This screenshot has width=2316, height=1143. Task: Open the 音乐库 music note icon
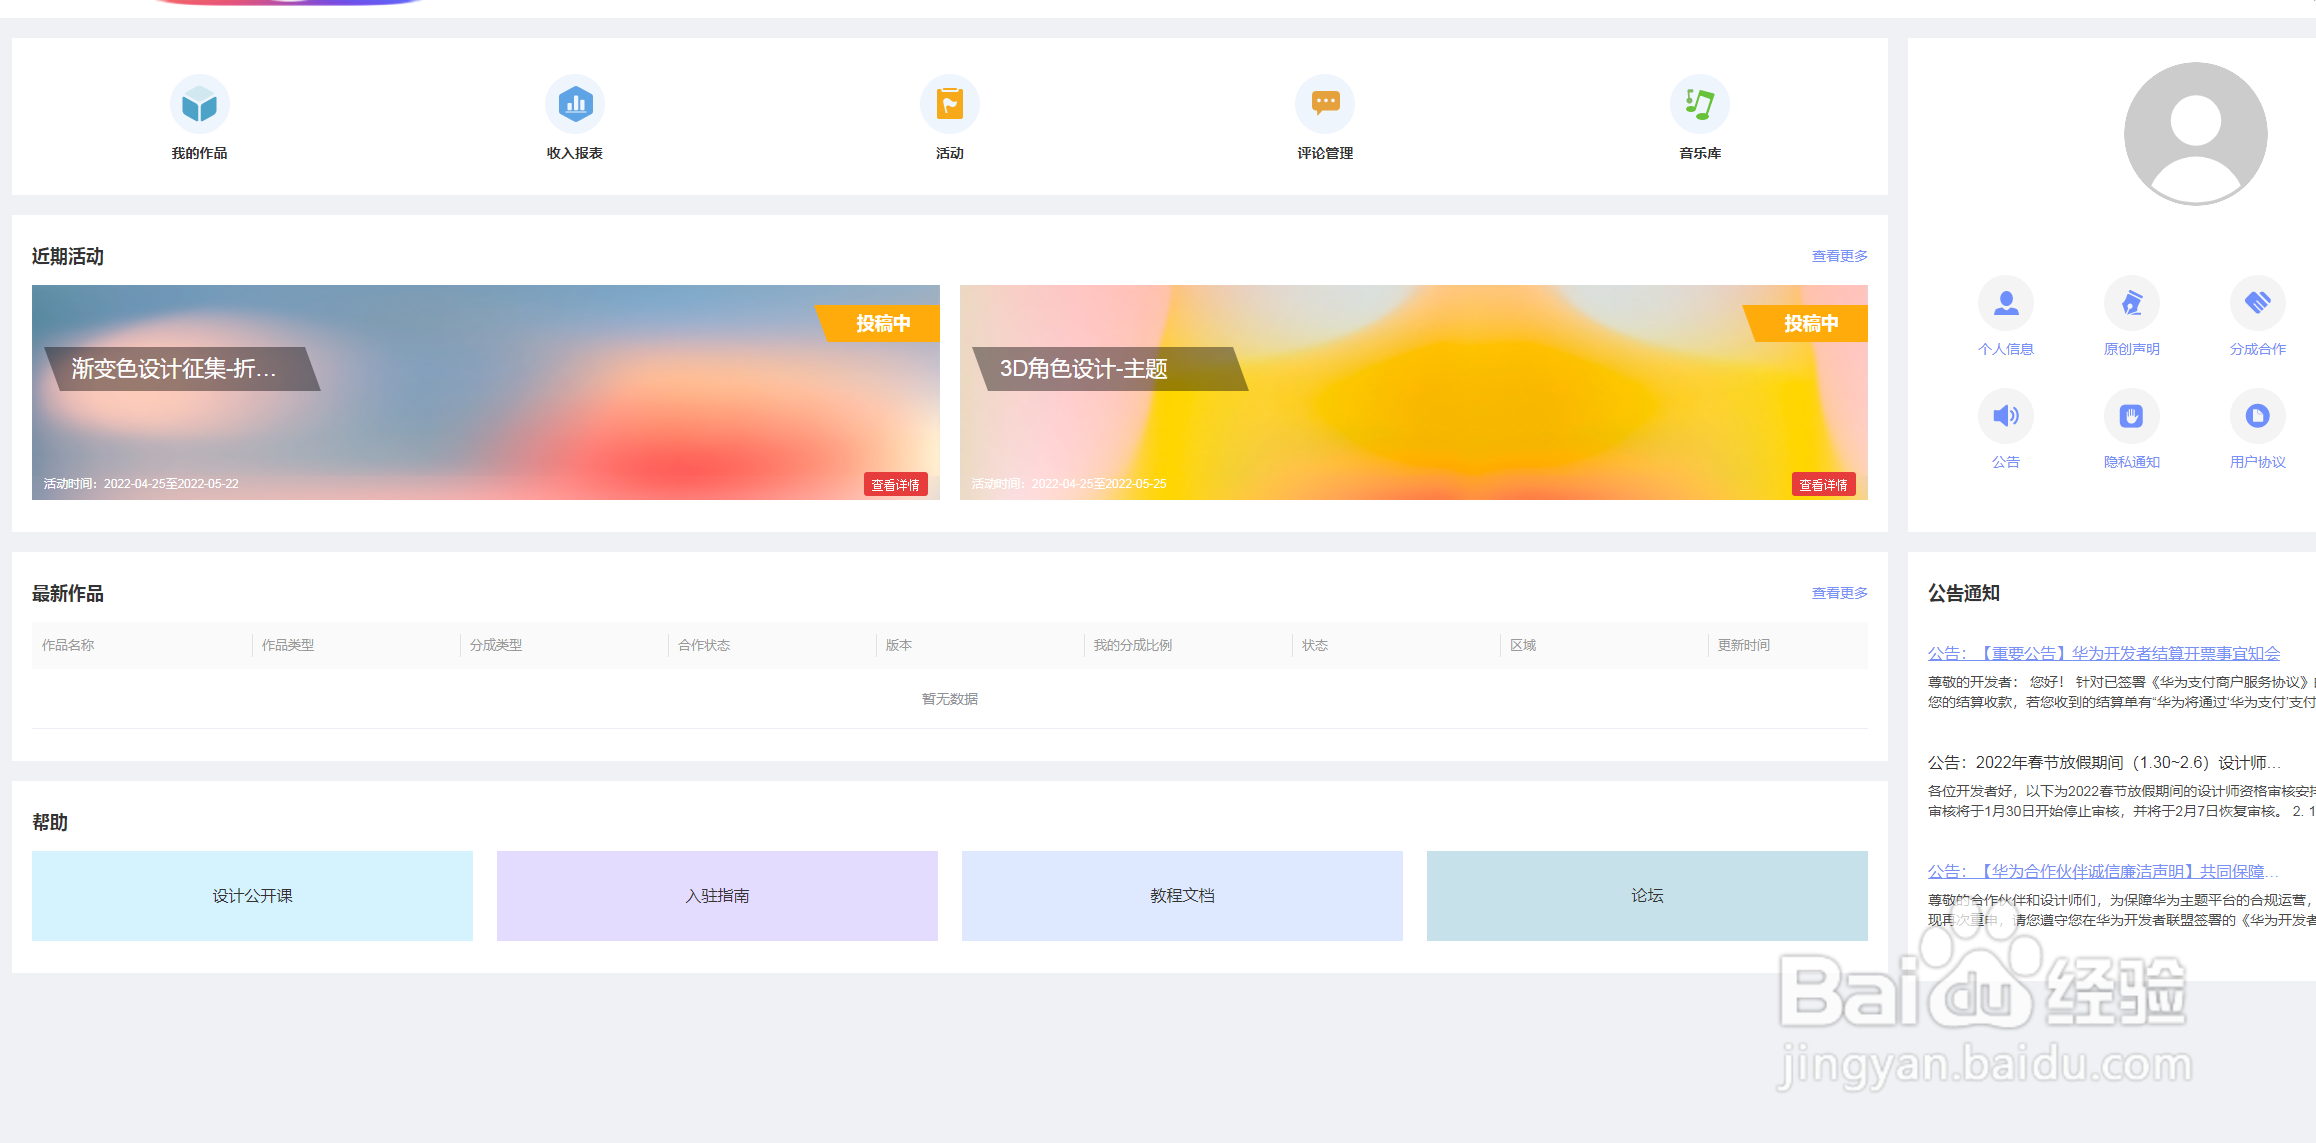tap(1700, 104)
